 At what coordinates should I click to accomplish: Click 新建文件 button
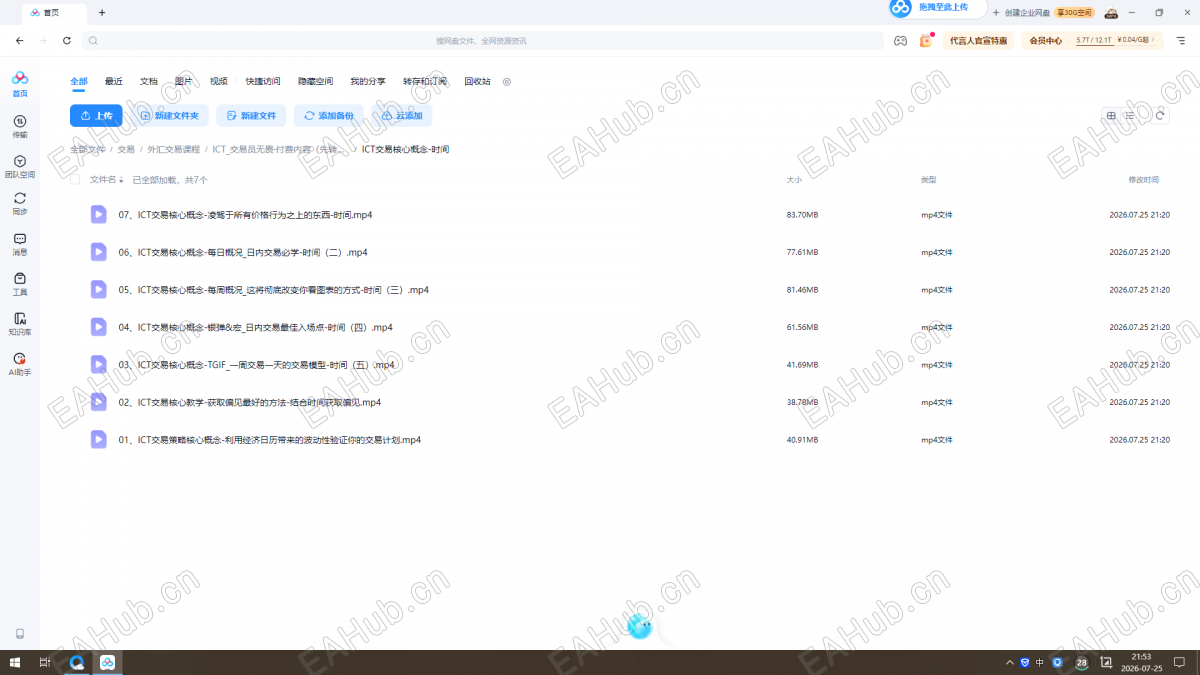(x=251, y=116)
